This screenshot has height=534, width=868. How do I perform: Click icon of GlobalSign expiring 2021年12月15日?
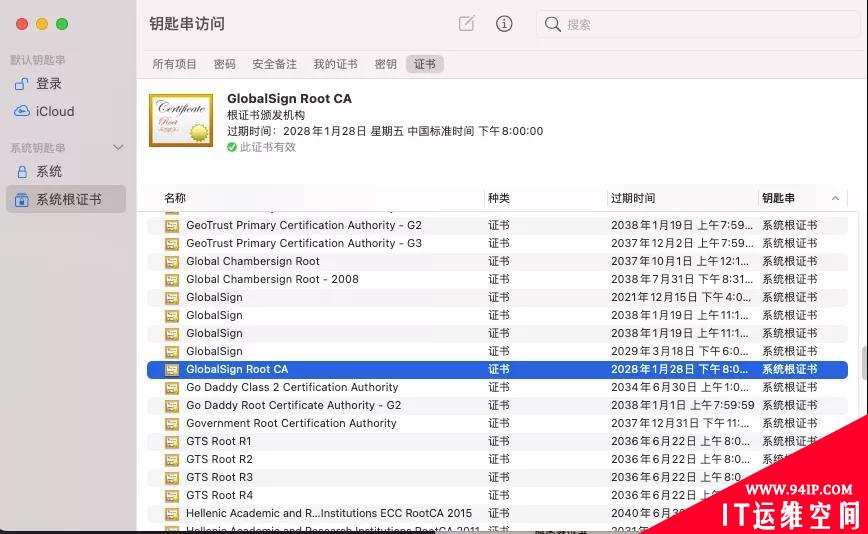coord(172,298)
